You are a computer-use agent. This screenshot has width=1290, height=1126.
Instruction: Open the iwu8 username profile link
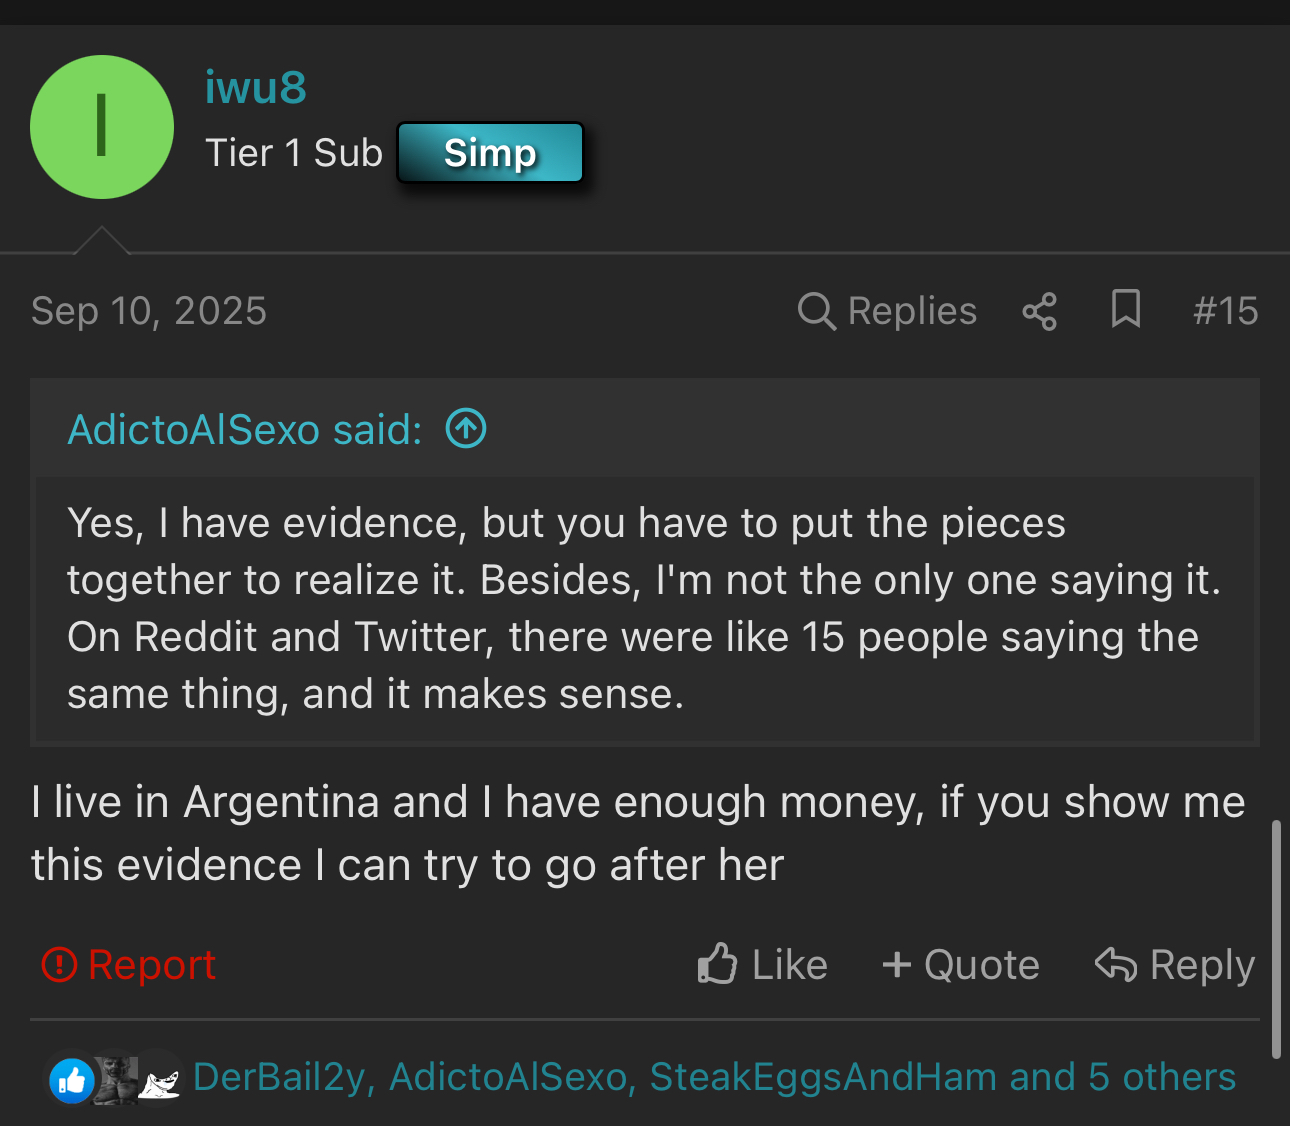[255, 87]
